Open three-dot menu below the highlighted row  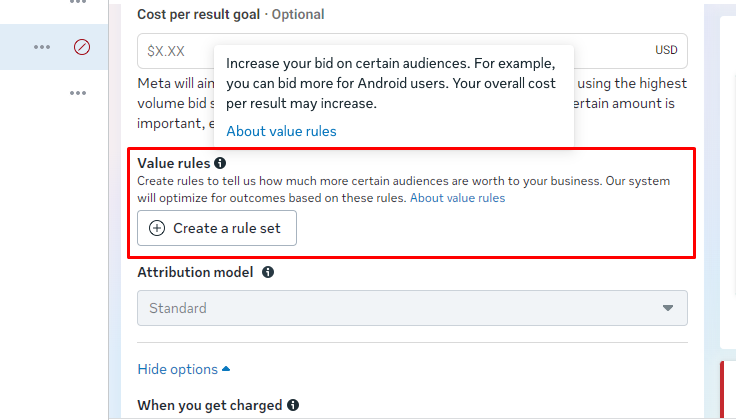tap(78, 93)
